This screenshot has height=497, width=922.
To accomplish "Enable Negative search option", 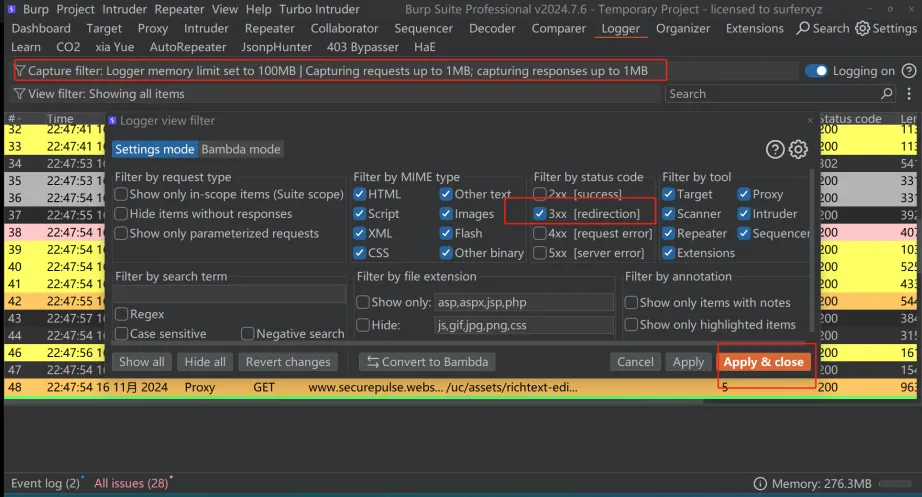I will (248, 333).
